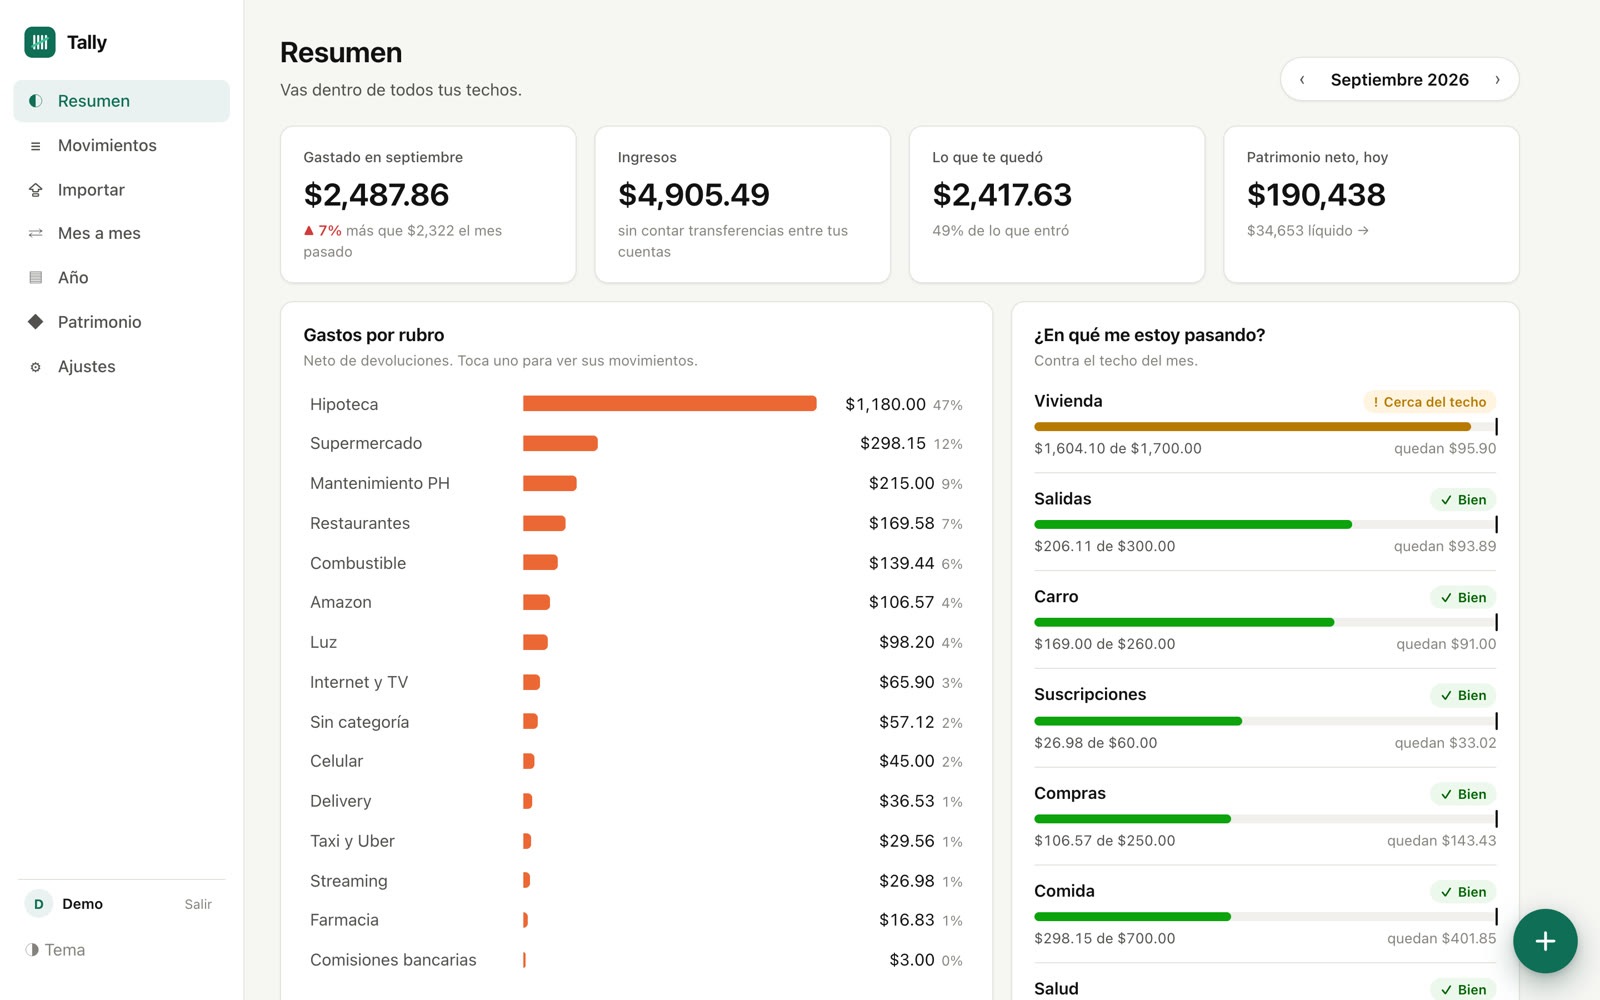Select the Amazon expense row

[636, 602]
